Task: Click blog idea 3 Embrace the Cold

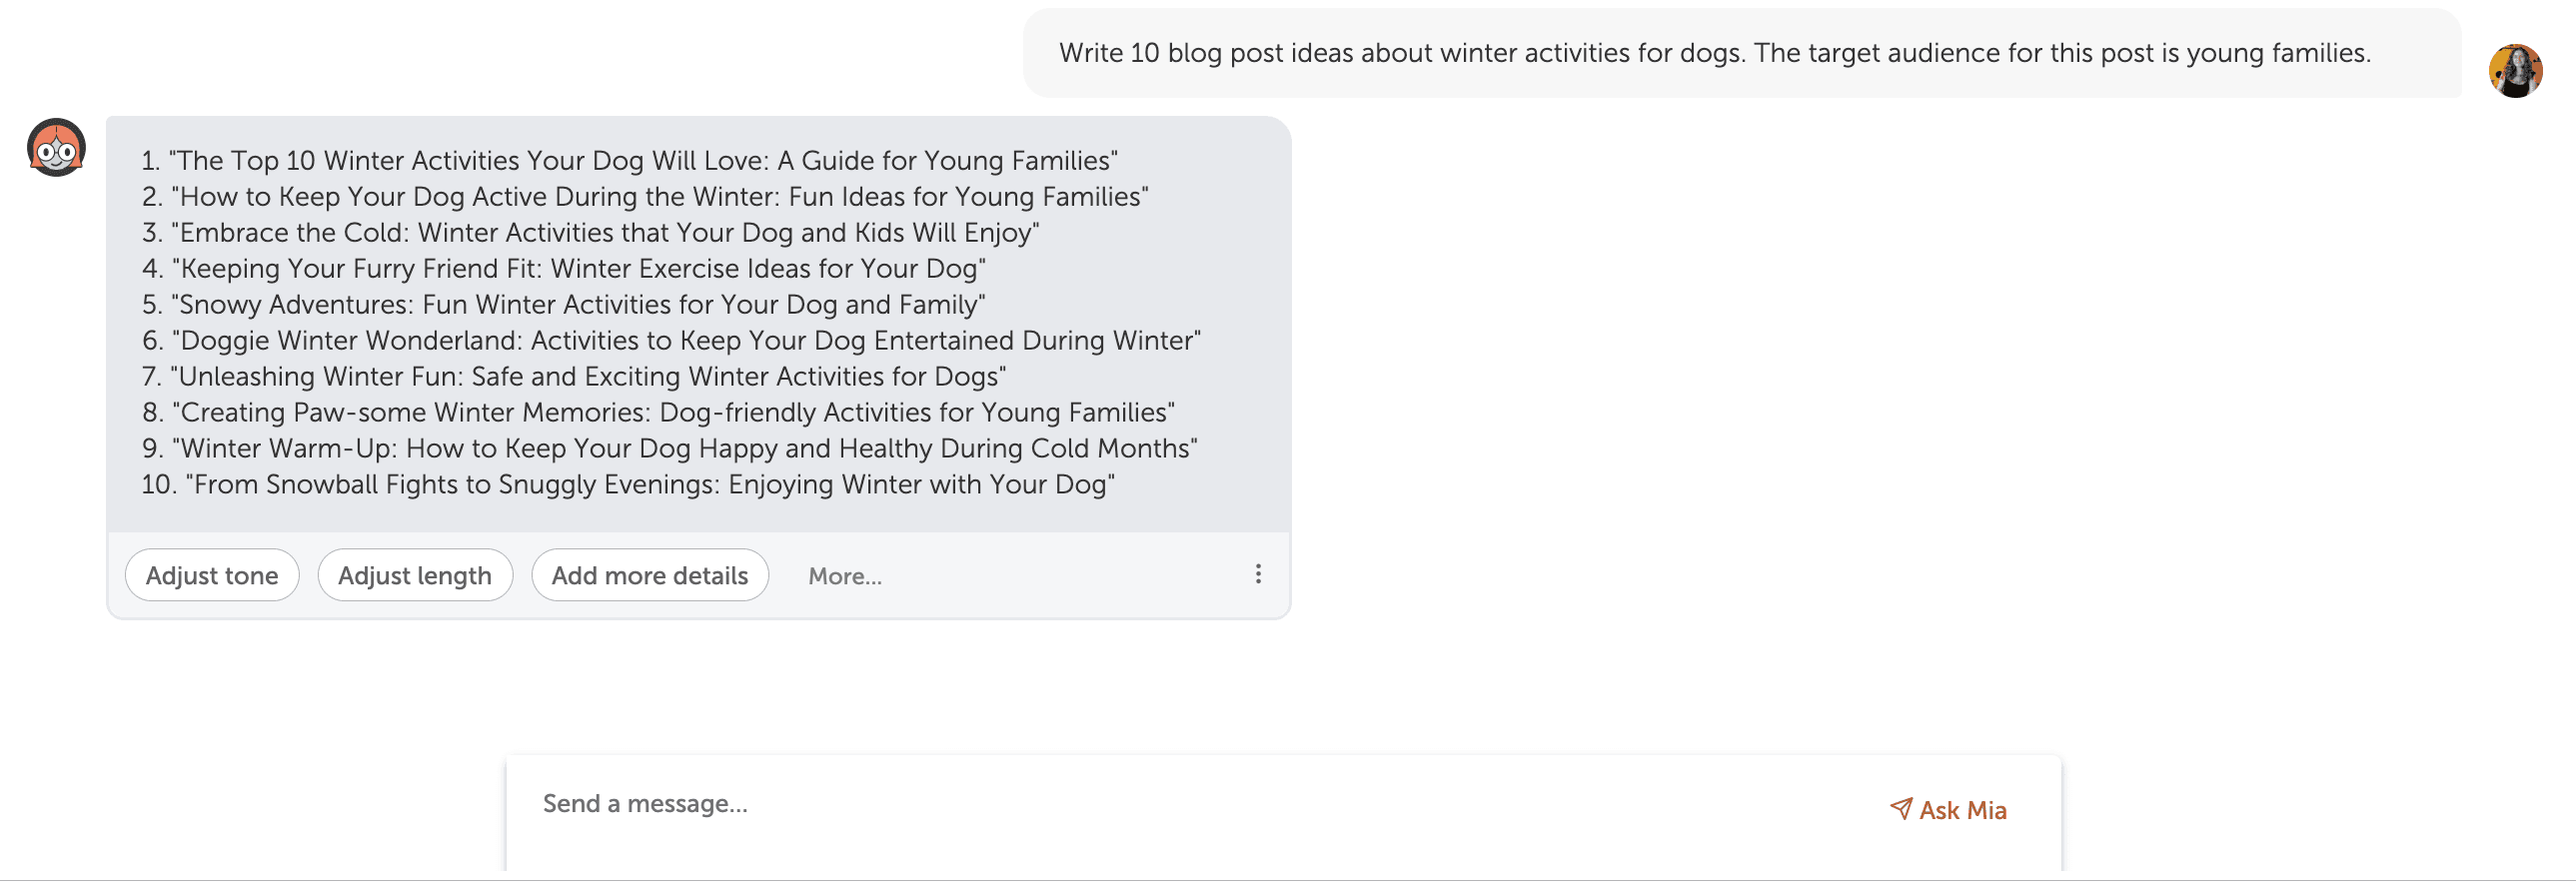Action: click(591, 233)
